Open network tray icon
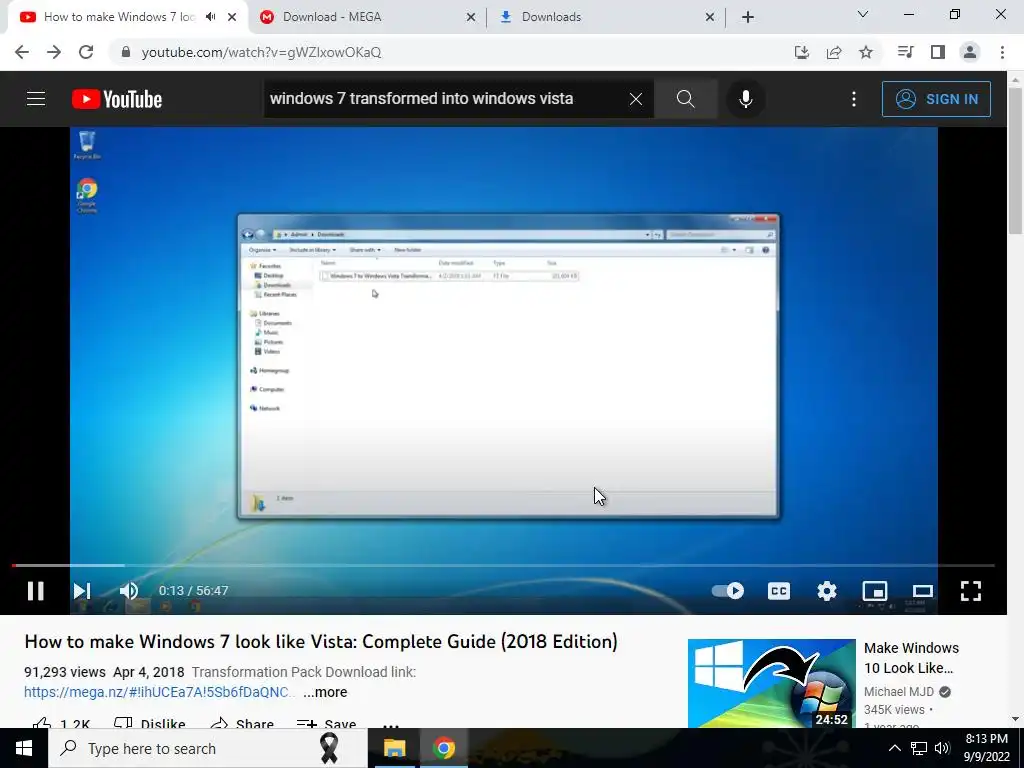This screenshot has height=768, width=1024. (919, 748)
